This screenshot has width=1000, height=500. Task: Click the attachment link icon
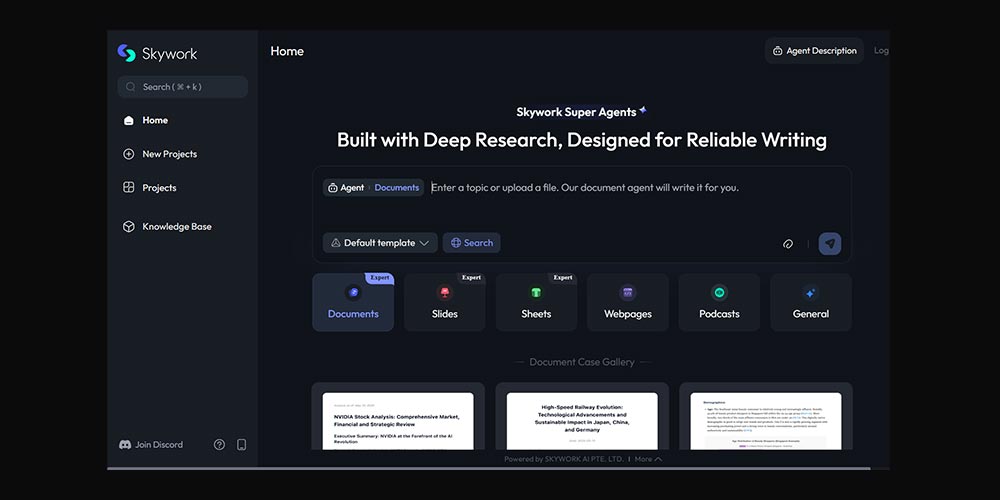click(x=788, y=244)
